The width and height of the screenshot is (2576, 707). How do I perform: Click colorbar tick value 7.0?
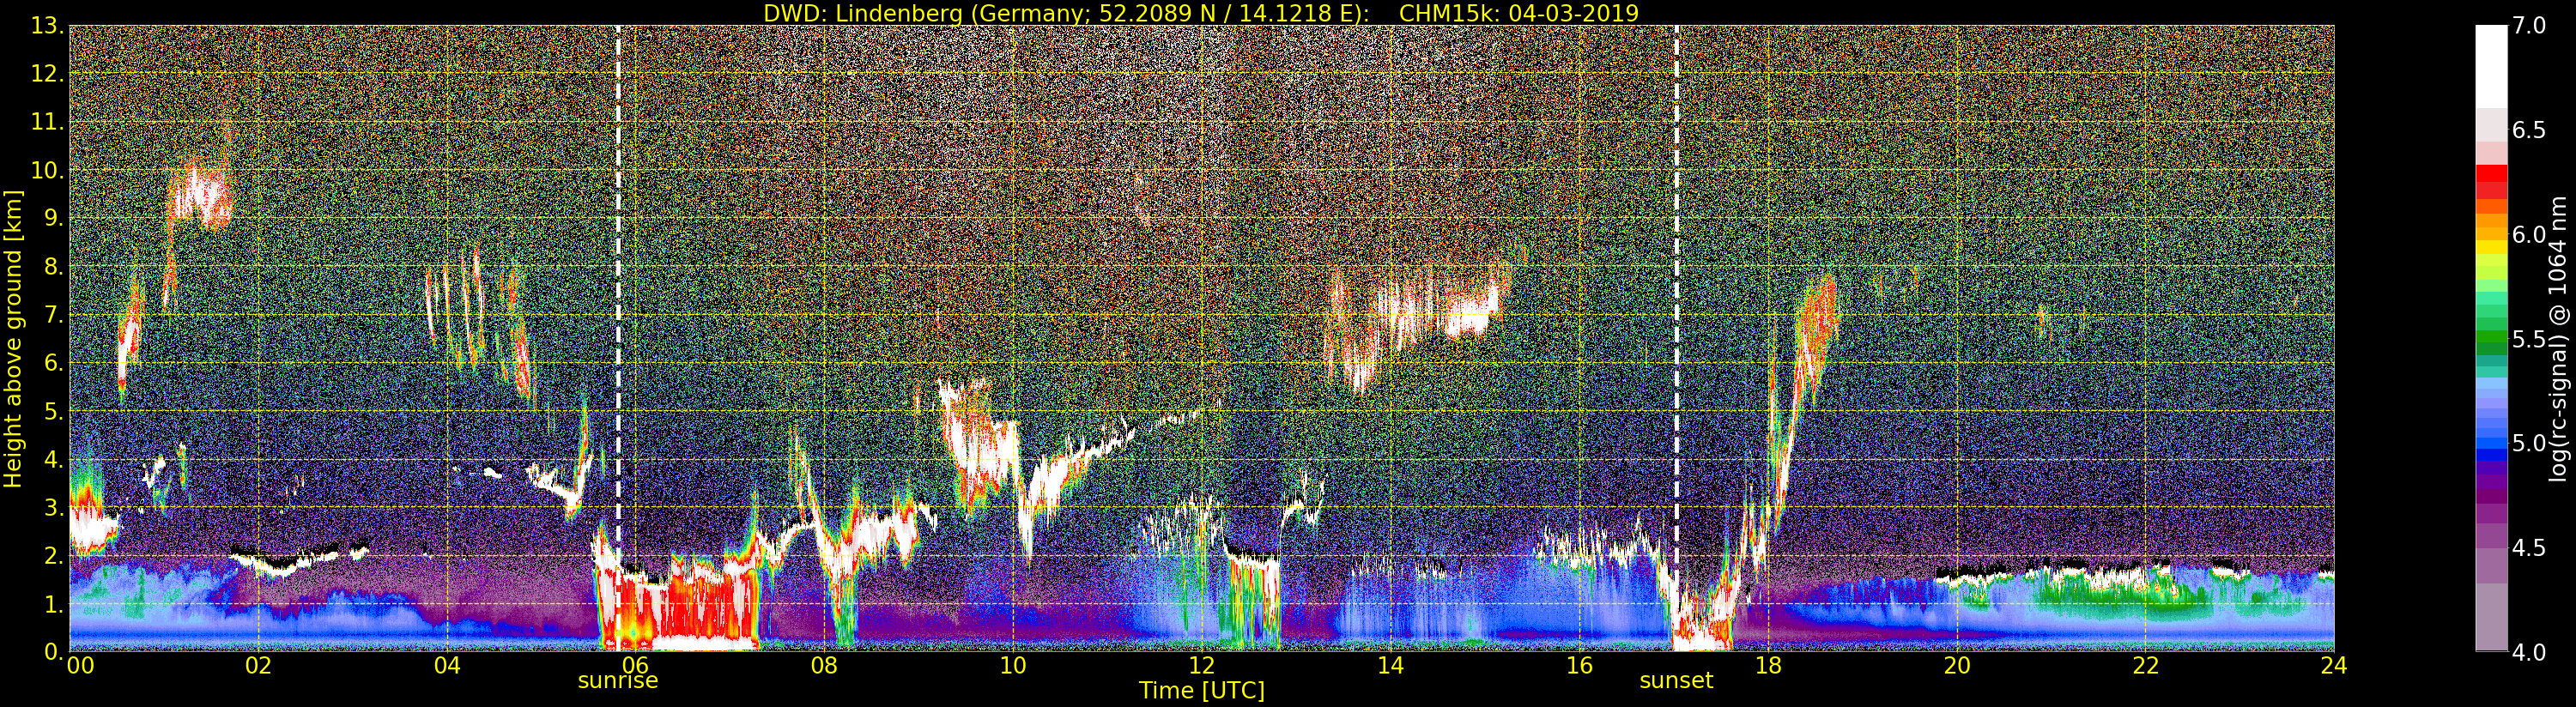pos(2529,26)
